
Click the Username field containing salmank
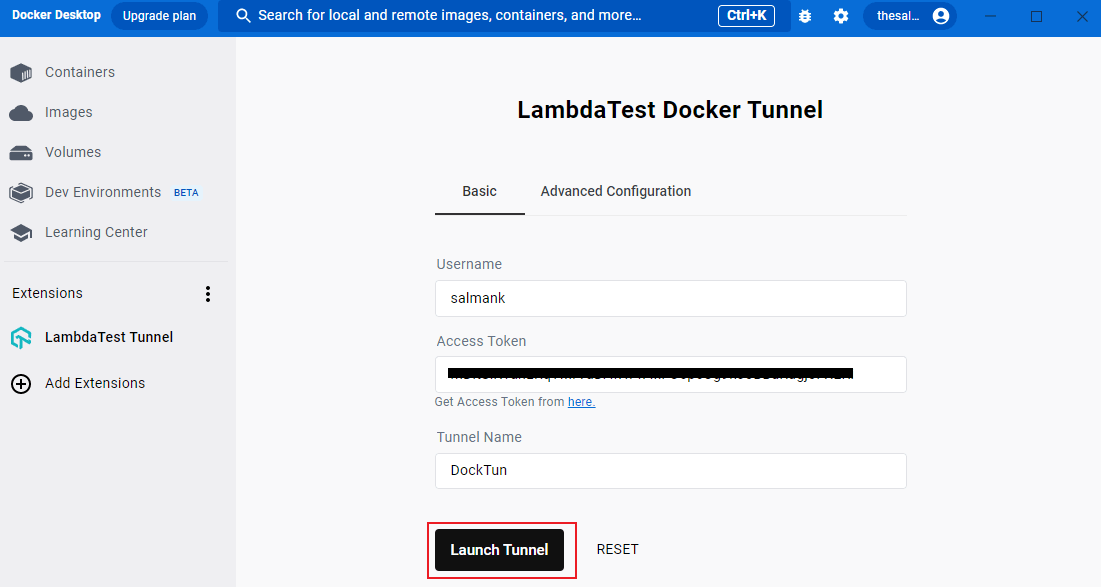pos(670,298)
